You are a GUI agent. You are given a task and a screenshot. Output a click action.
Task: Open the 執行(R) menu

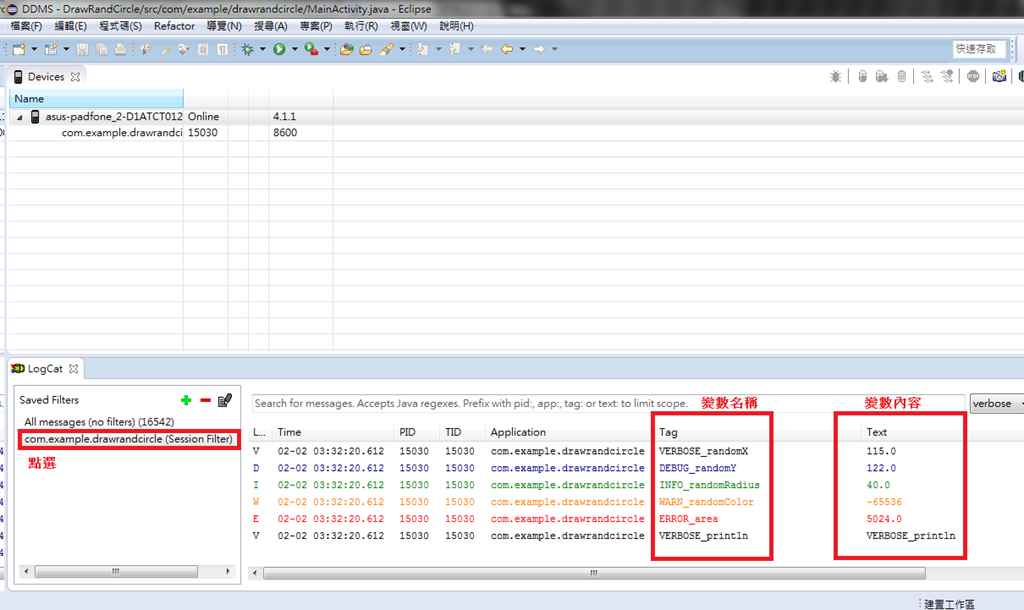tap(361, 26)
